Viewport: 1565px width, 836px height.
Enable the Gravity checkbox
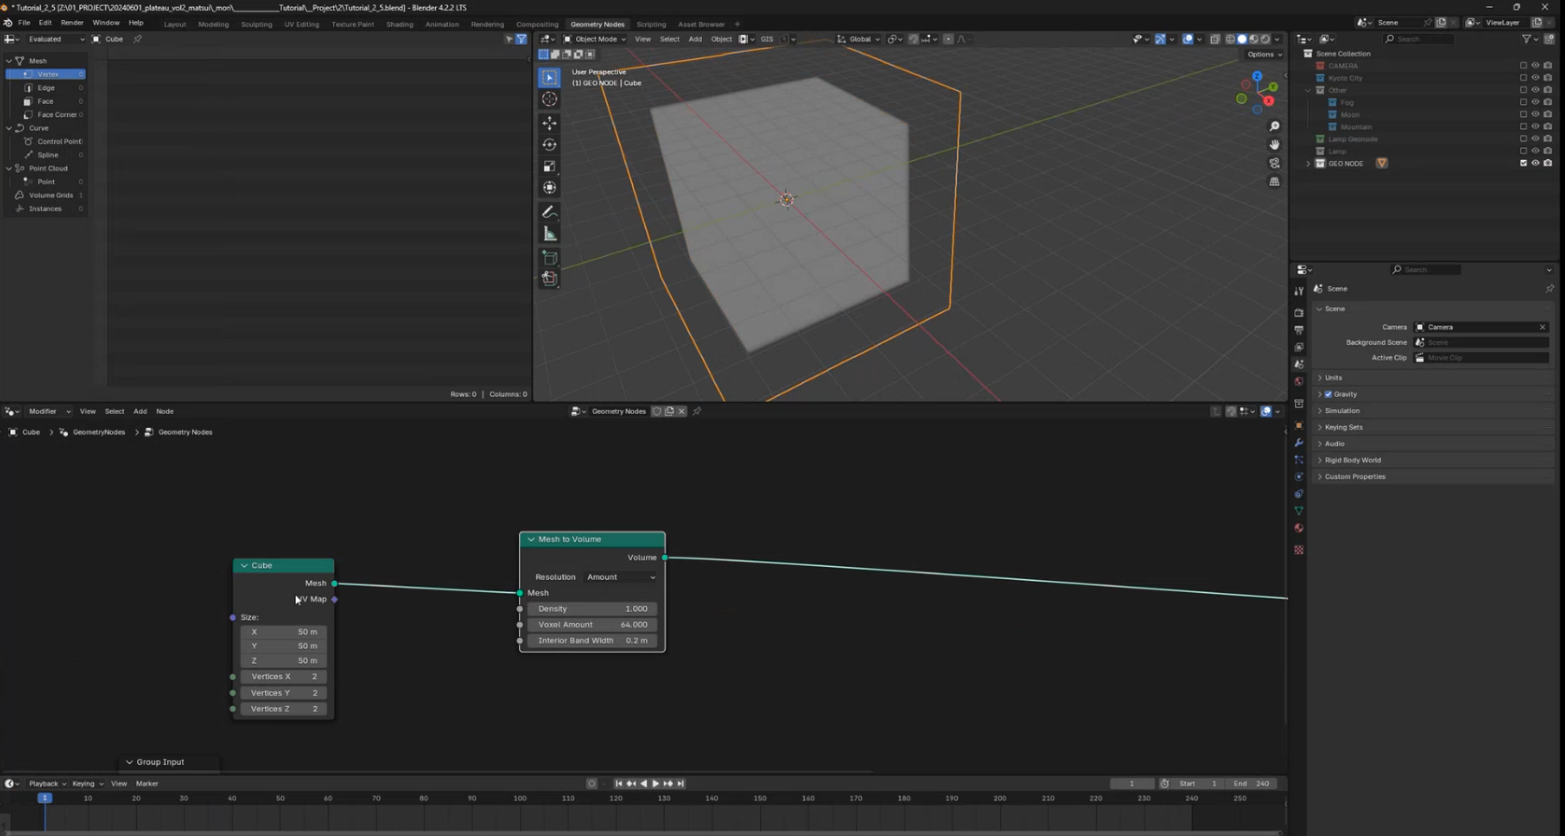[1328, 394]
